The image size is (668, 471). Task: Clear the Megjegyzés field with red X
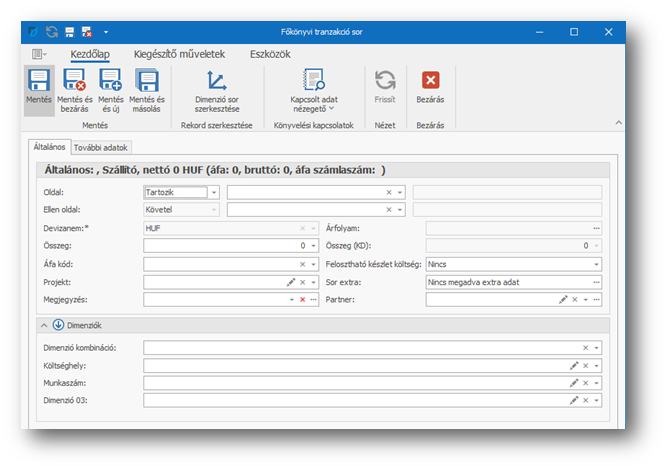tap(302, 299)
